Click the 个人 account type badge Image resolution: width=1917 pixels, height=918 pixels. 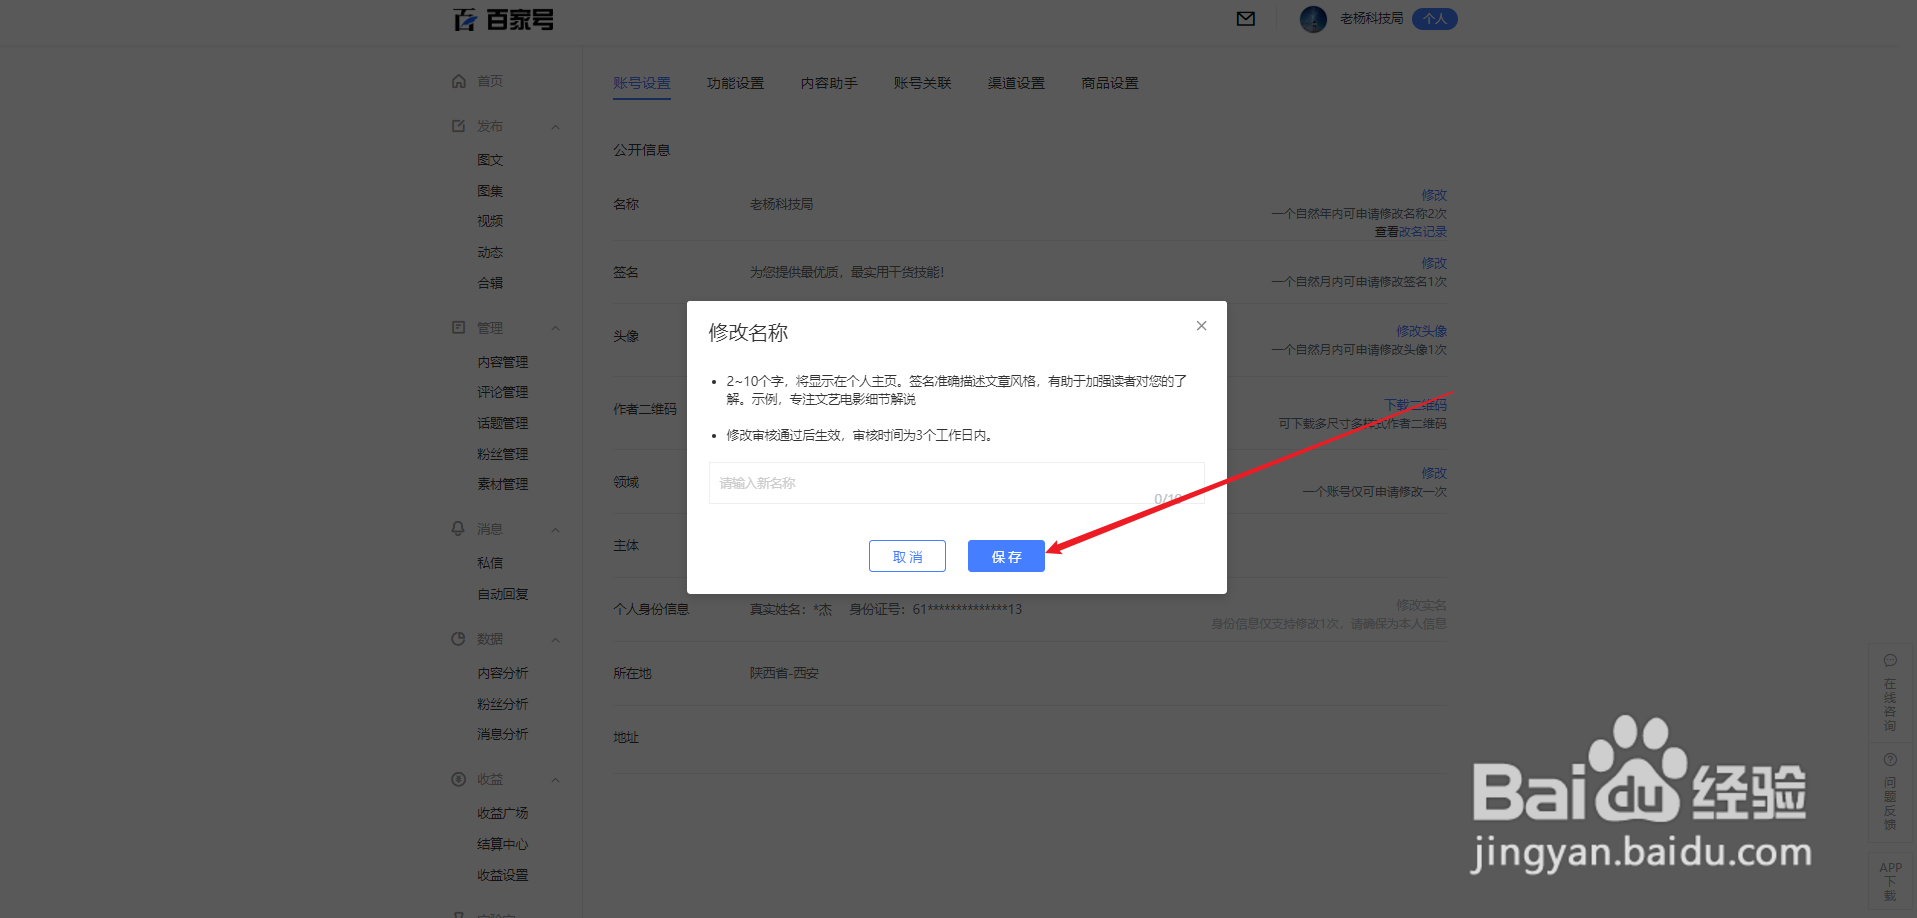pos(1435,19)
